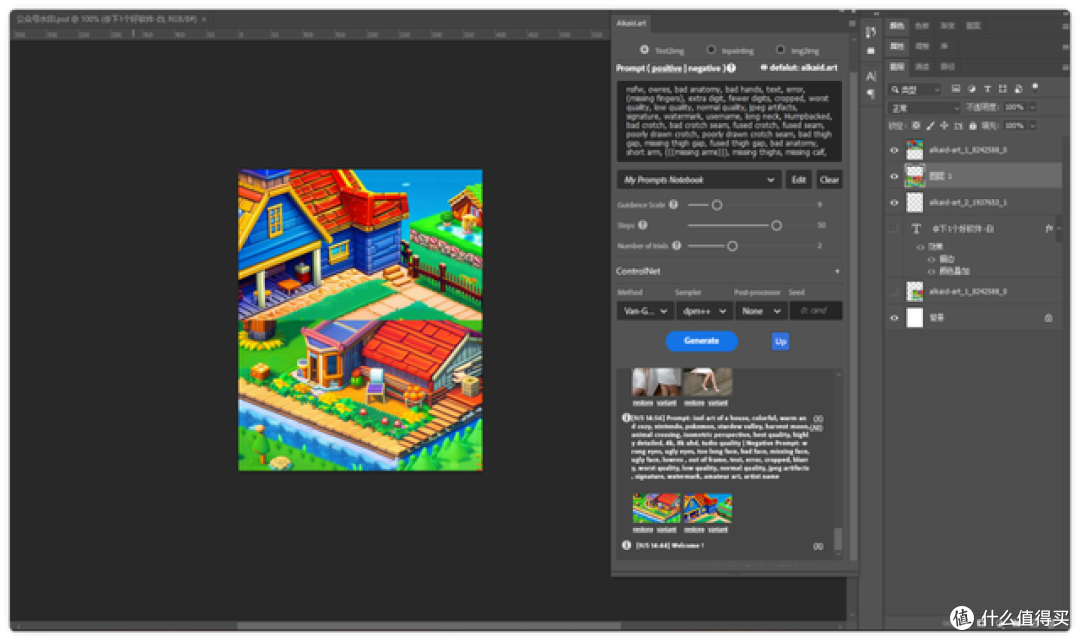Open the Sampler dpm++ dropdown
Screen dimensions: 1080x641
pyautogui.click(x=703, y=311)
